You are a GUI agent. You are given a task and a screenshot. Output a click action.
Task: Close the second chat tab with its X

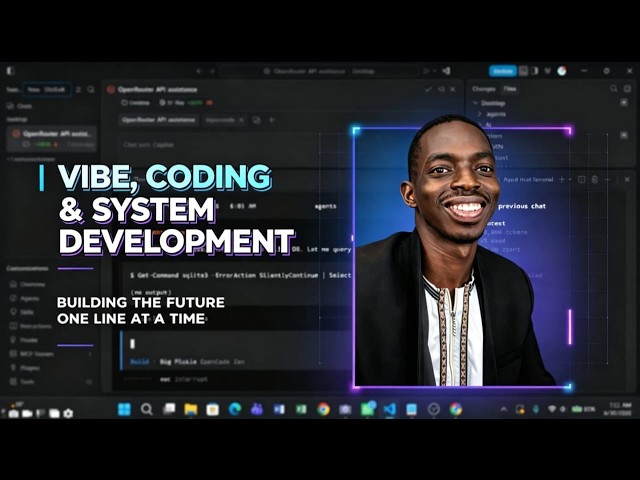pos(241,120)
